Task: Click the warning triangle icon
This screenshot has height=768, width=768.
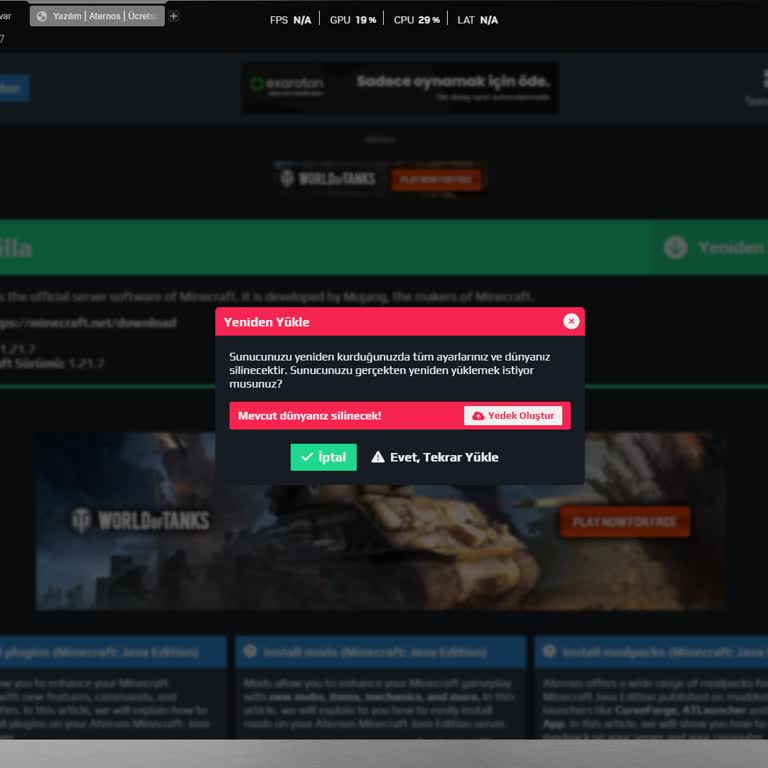Action: 378,457
